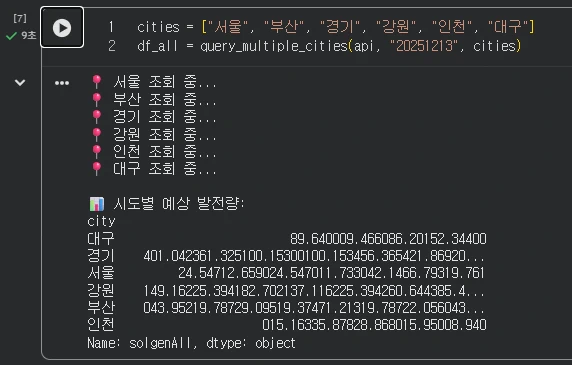Click the 부산 result row starting 043.95219

click(x=314, y=308)
